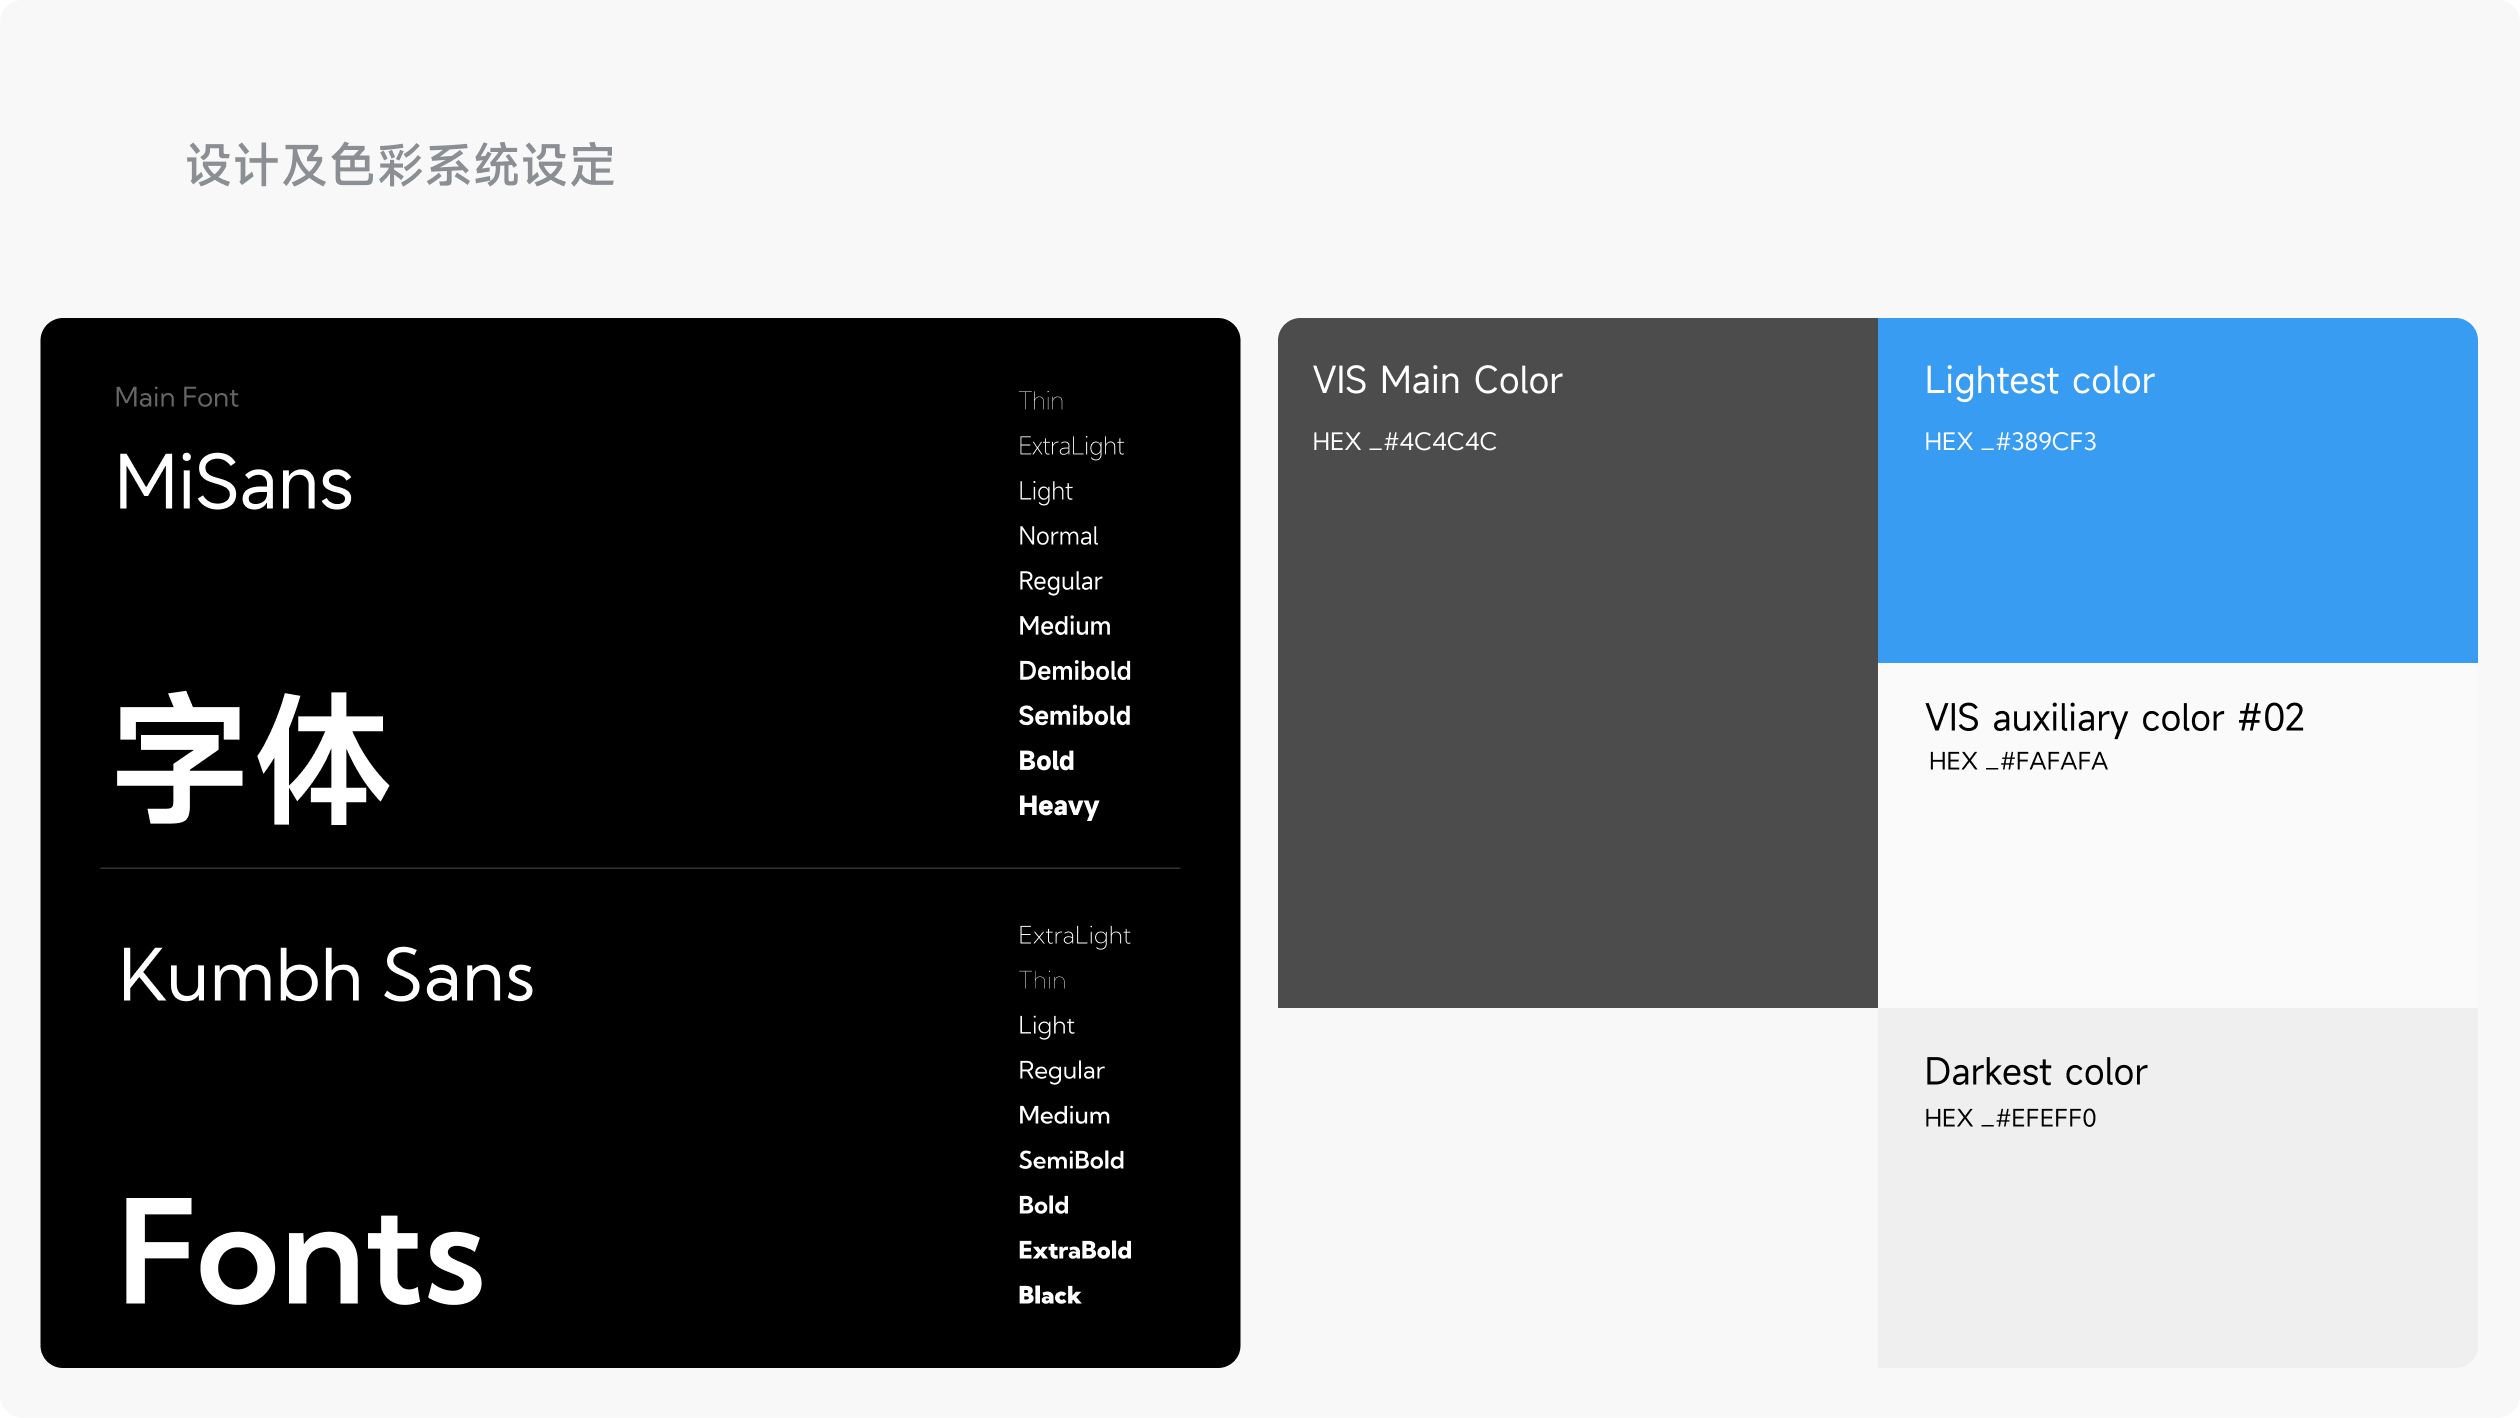Click the MiSans ExtraLight weight
Viewport: 2520px width, 1418px height.
click(1070, 446)
